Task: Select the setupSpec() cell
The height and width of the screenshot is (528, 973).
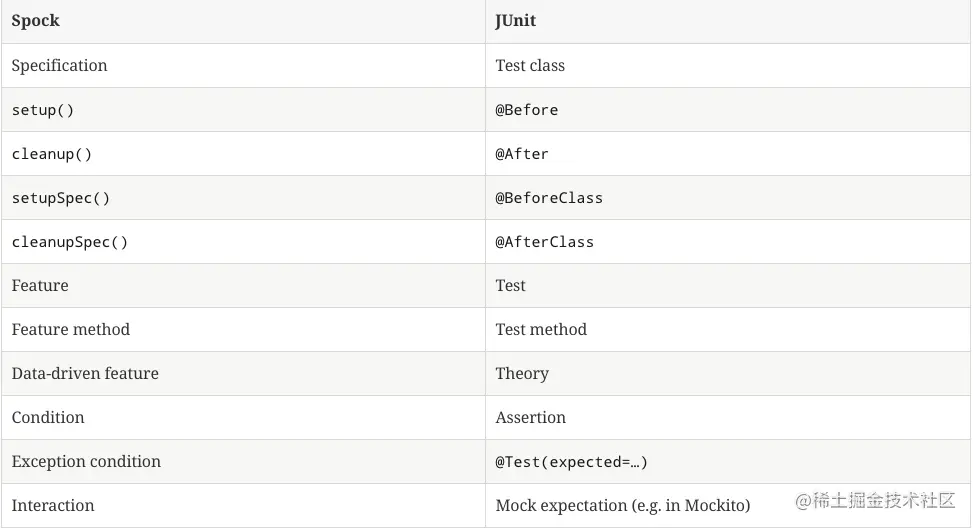Action: [x=61, y=198]
